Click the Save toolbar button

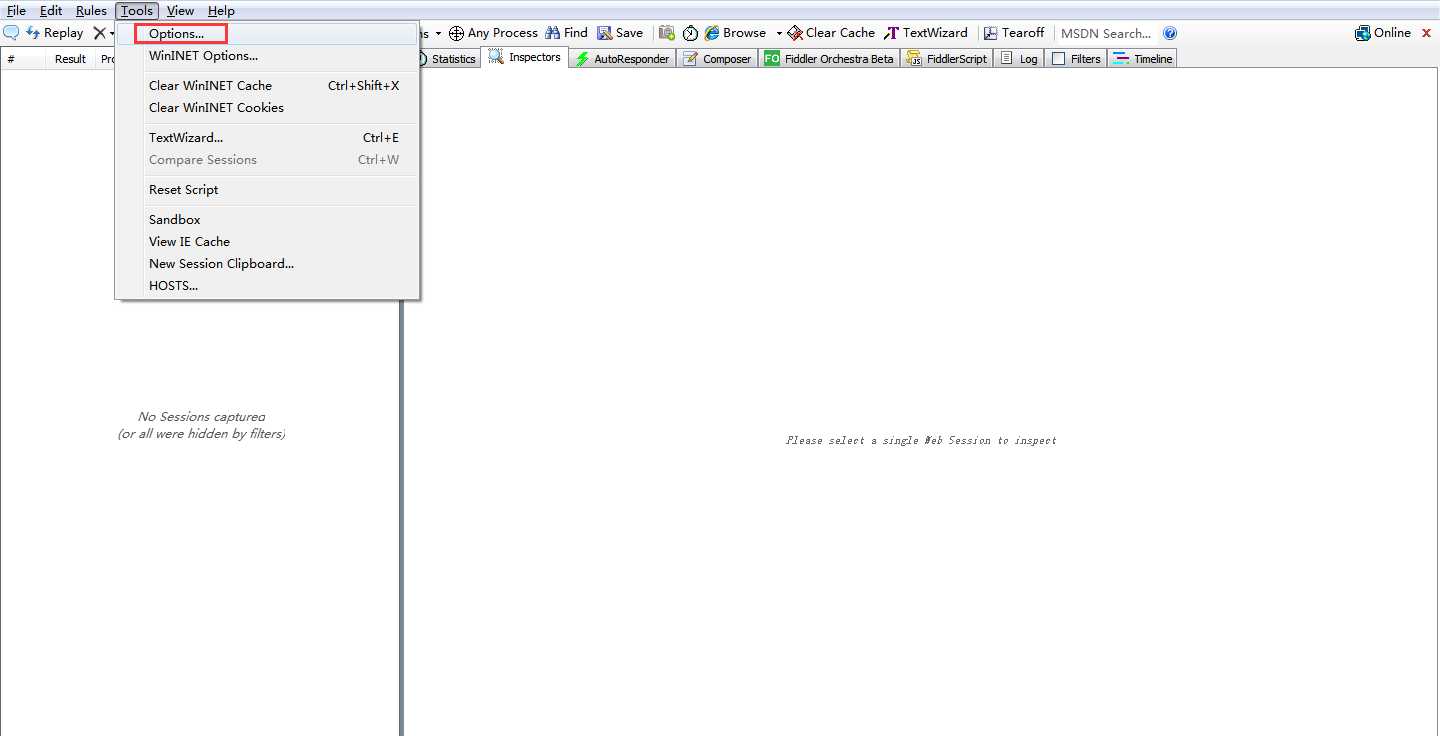point(620,33)
